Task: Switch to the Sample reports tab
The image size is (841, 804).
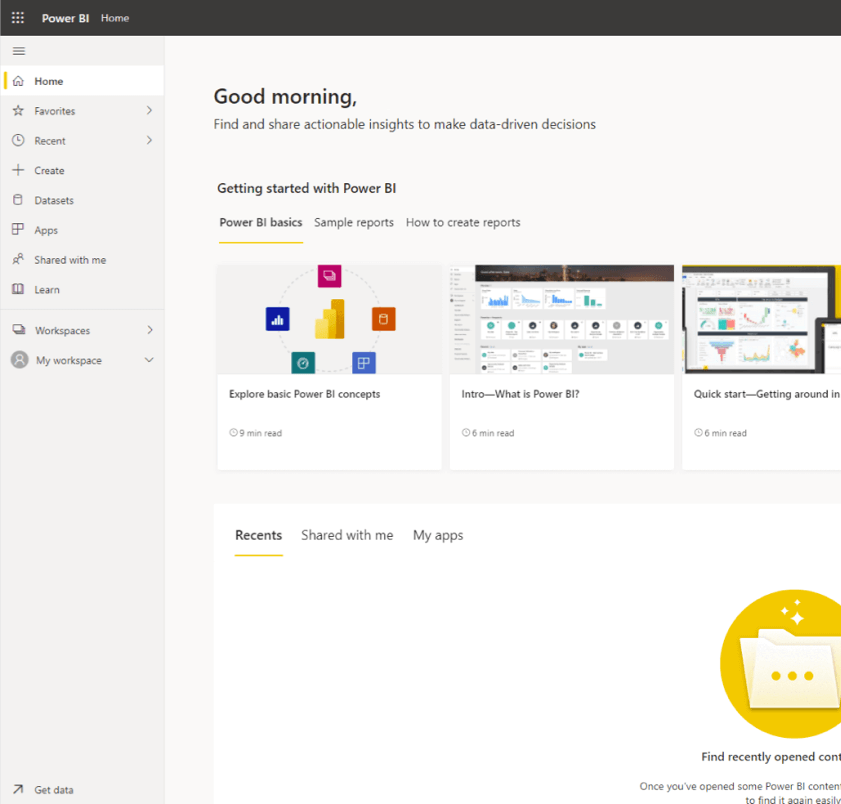Action: pyautogui.click(x=354, y=222)
